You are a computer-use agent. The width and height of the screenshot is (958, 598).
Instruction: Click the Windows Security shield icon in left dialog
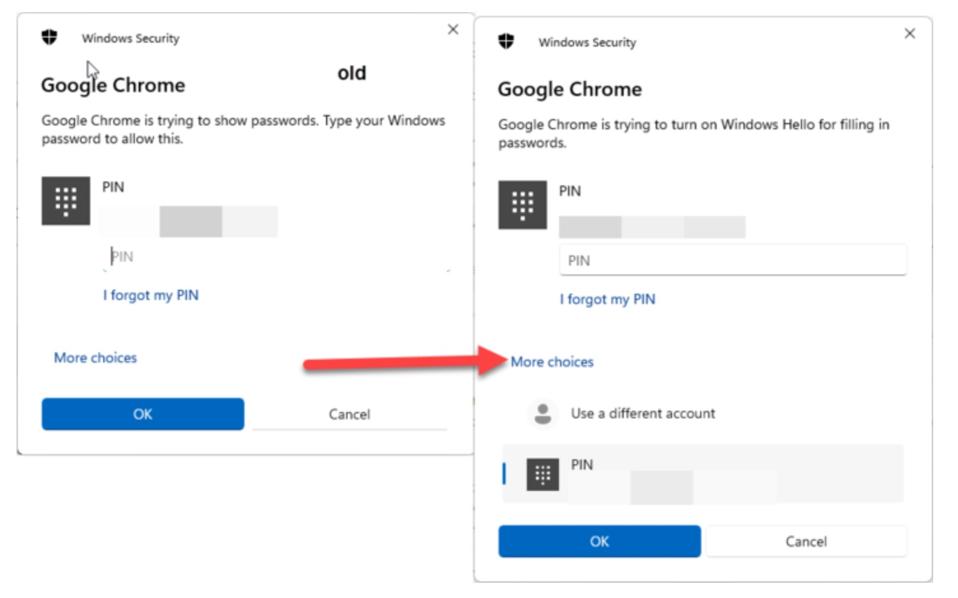tap(49, 38)
